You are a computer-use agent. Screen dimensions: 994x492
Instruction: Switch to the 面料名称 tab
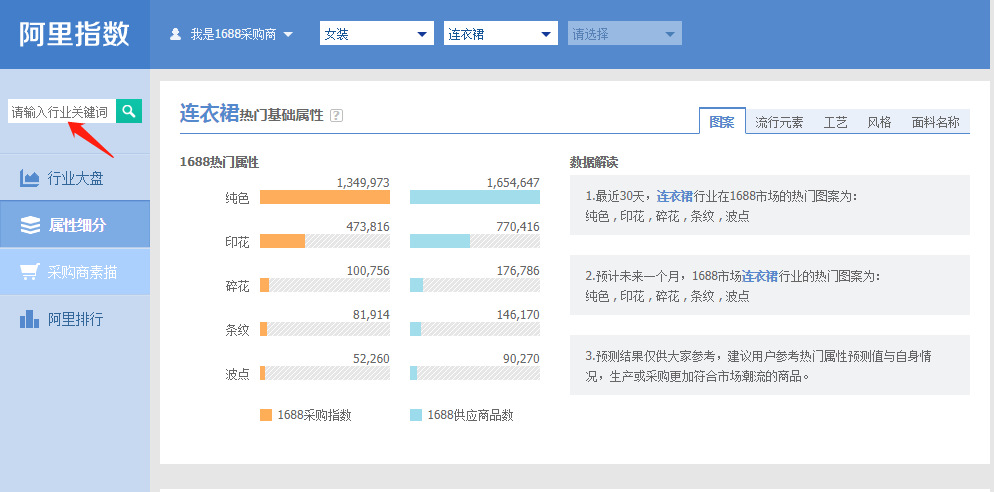point(936,122)
